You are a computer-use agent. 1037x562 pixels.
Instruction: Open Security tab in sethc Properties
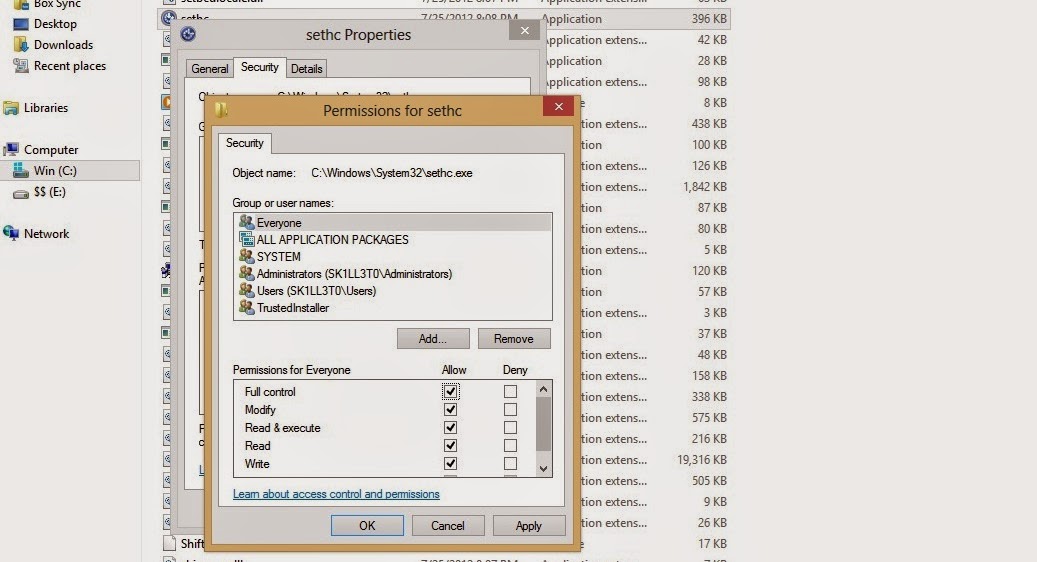pyautogui.click(x=259, y=67)
